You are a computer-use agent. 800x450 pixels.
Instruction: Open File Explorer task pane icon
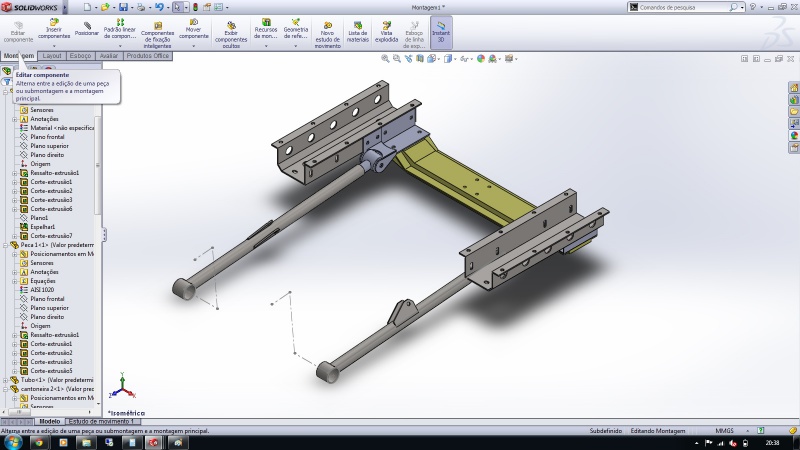pos(794,111)
